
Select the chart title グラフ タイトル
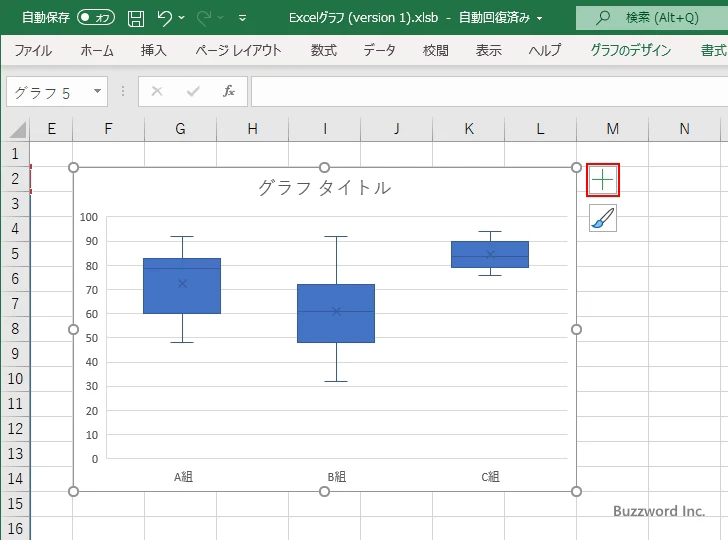325,188
